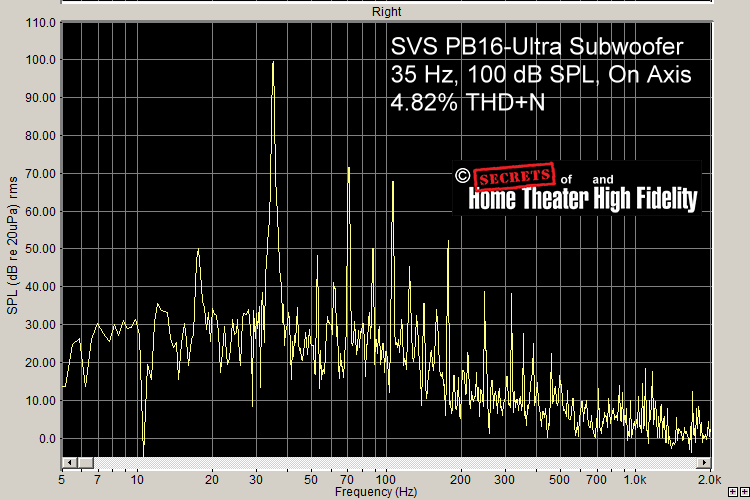Click the second harmonic peak near 70 Hz
Image resolution: width=750 pixels, height=500 pixels.
(348, 168)
